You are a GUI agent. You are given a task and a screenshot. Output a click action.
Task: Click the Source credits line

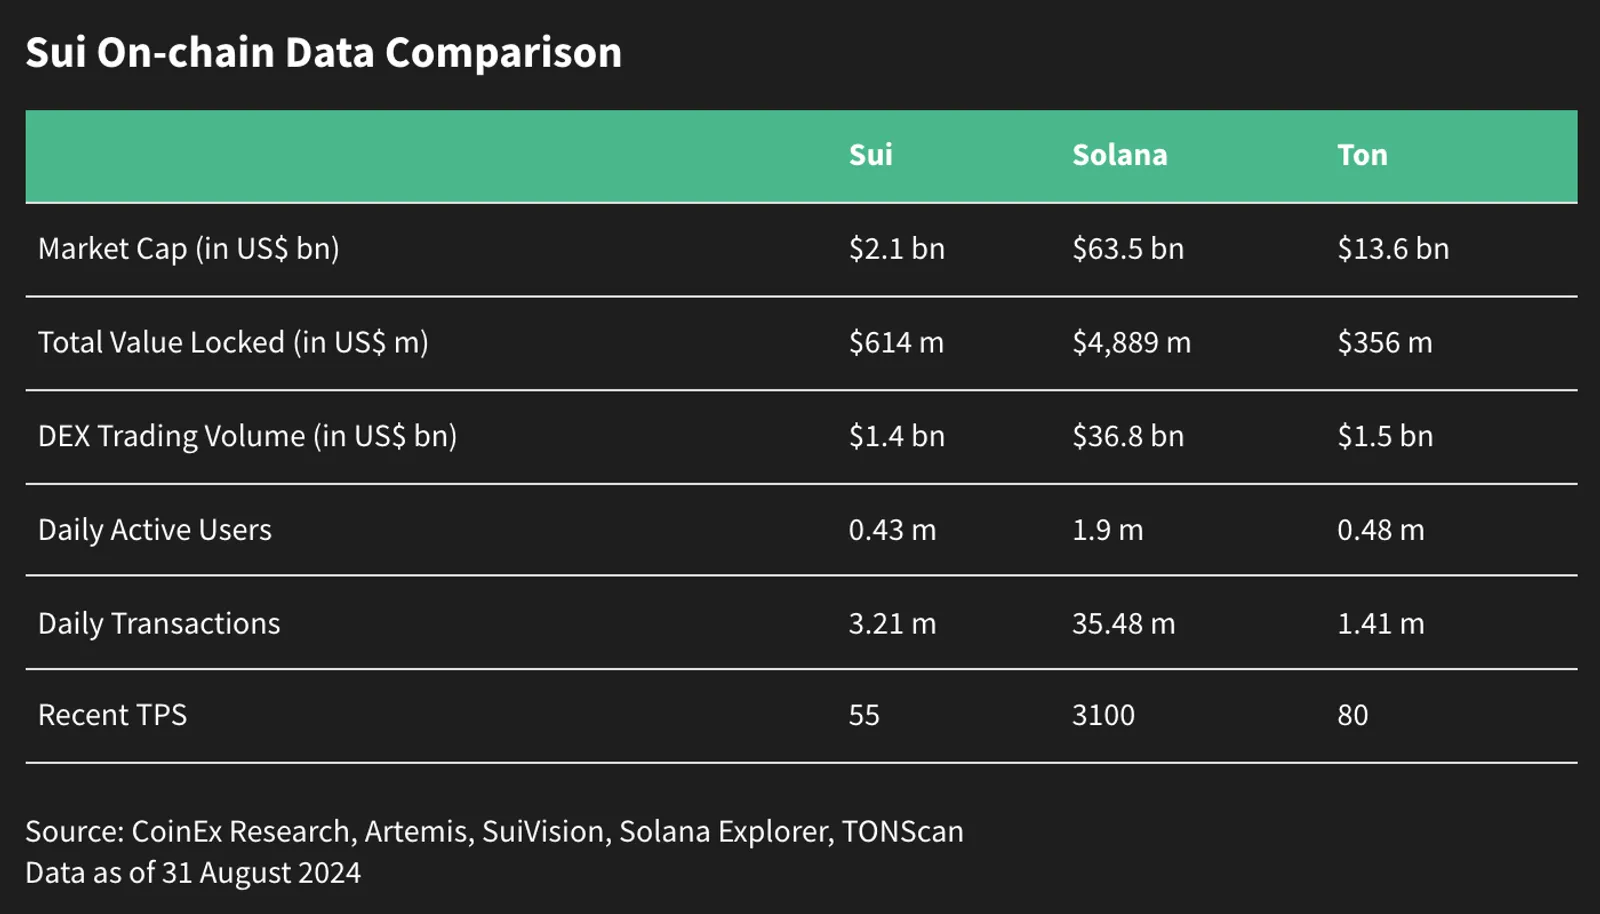(x=494, y=831)
